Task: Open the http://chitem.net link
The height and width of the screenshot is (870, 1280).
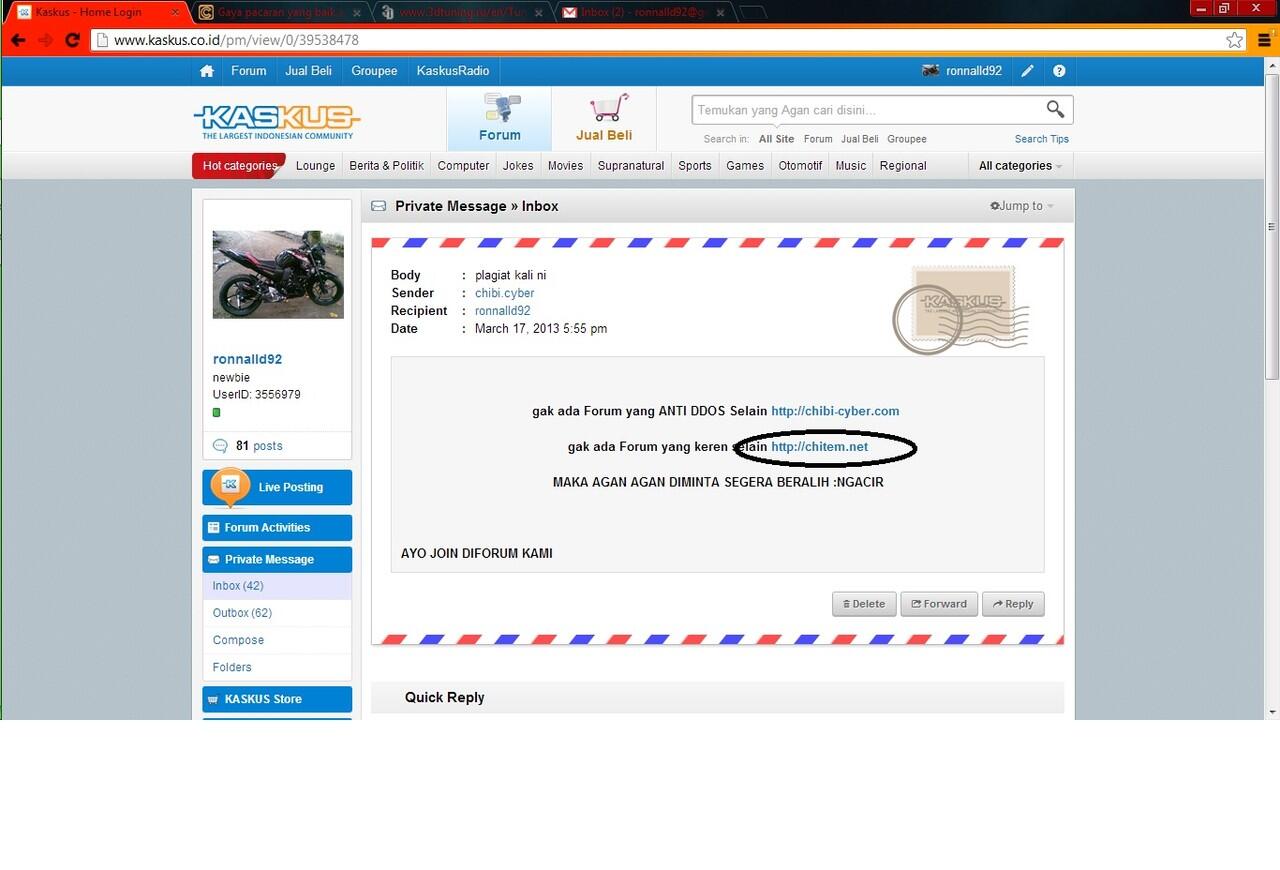Action: (x=819, y=447)
